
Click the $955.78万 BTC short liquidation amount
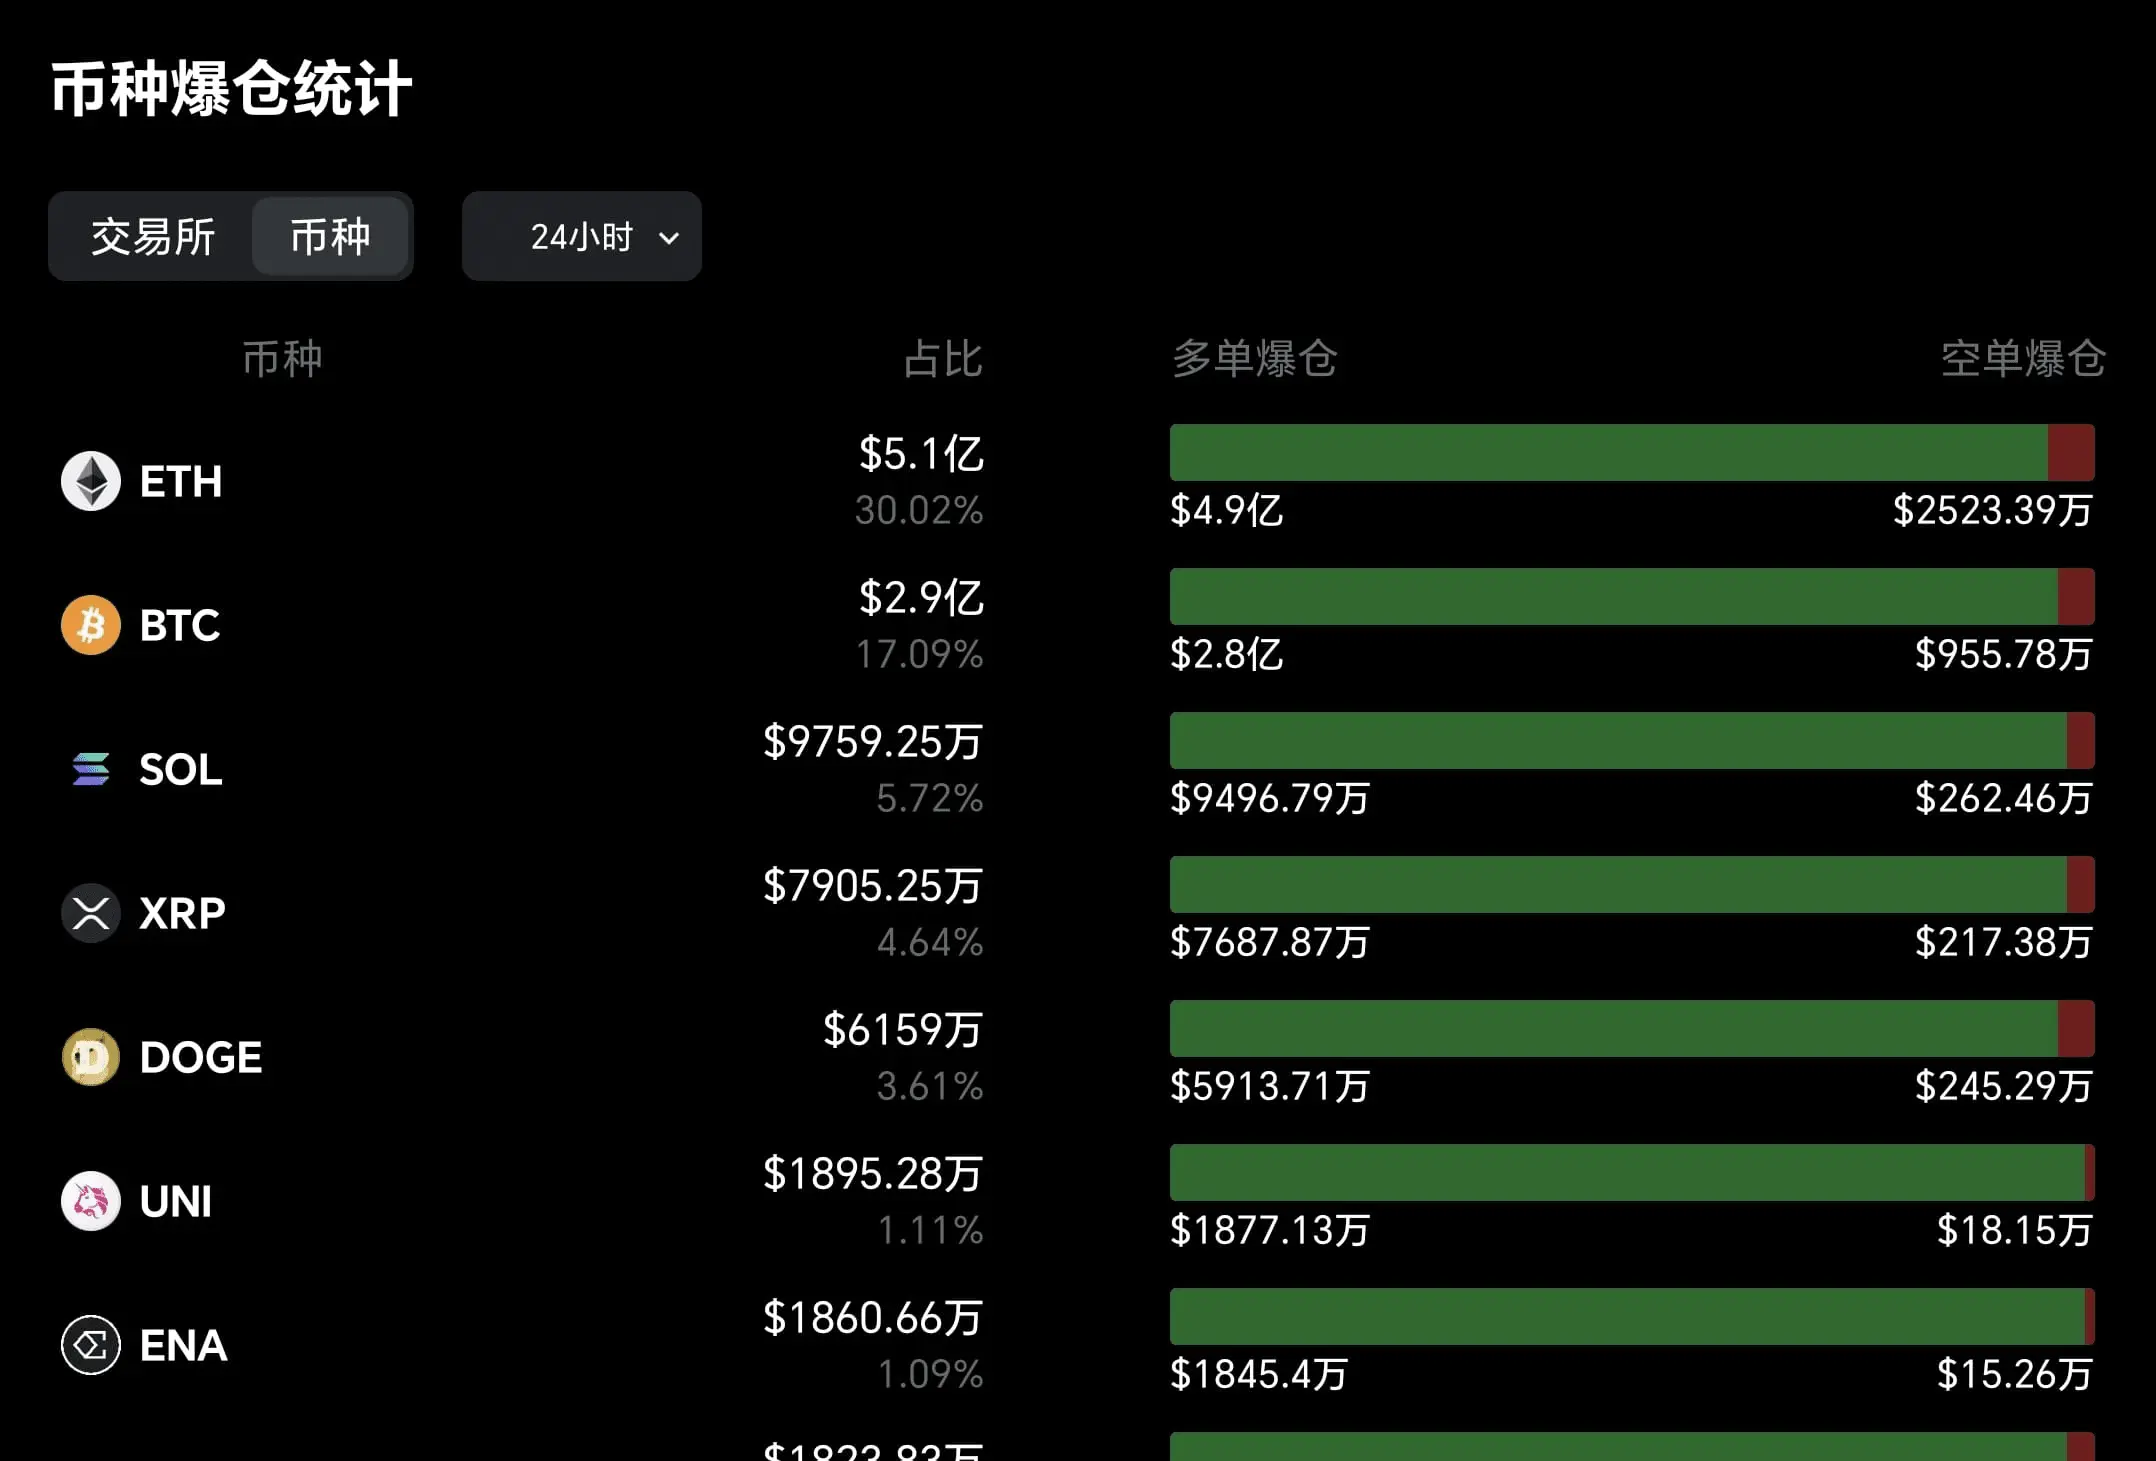coord(2004,655)
